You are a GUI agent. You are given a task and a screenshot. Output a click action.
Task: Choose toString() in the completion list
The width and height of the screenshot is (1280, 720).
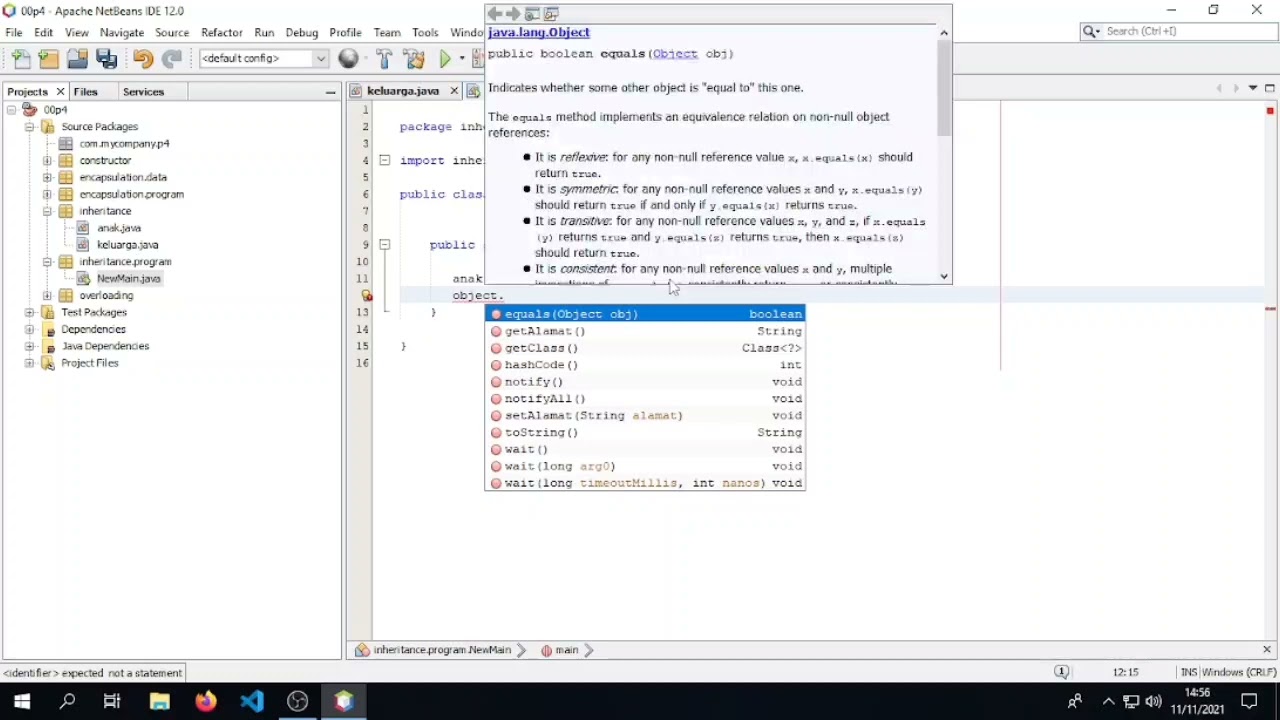645,433
